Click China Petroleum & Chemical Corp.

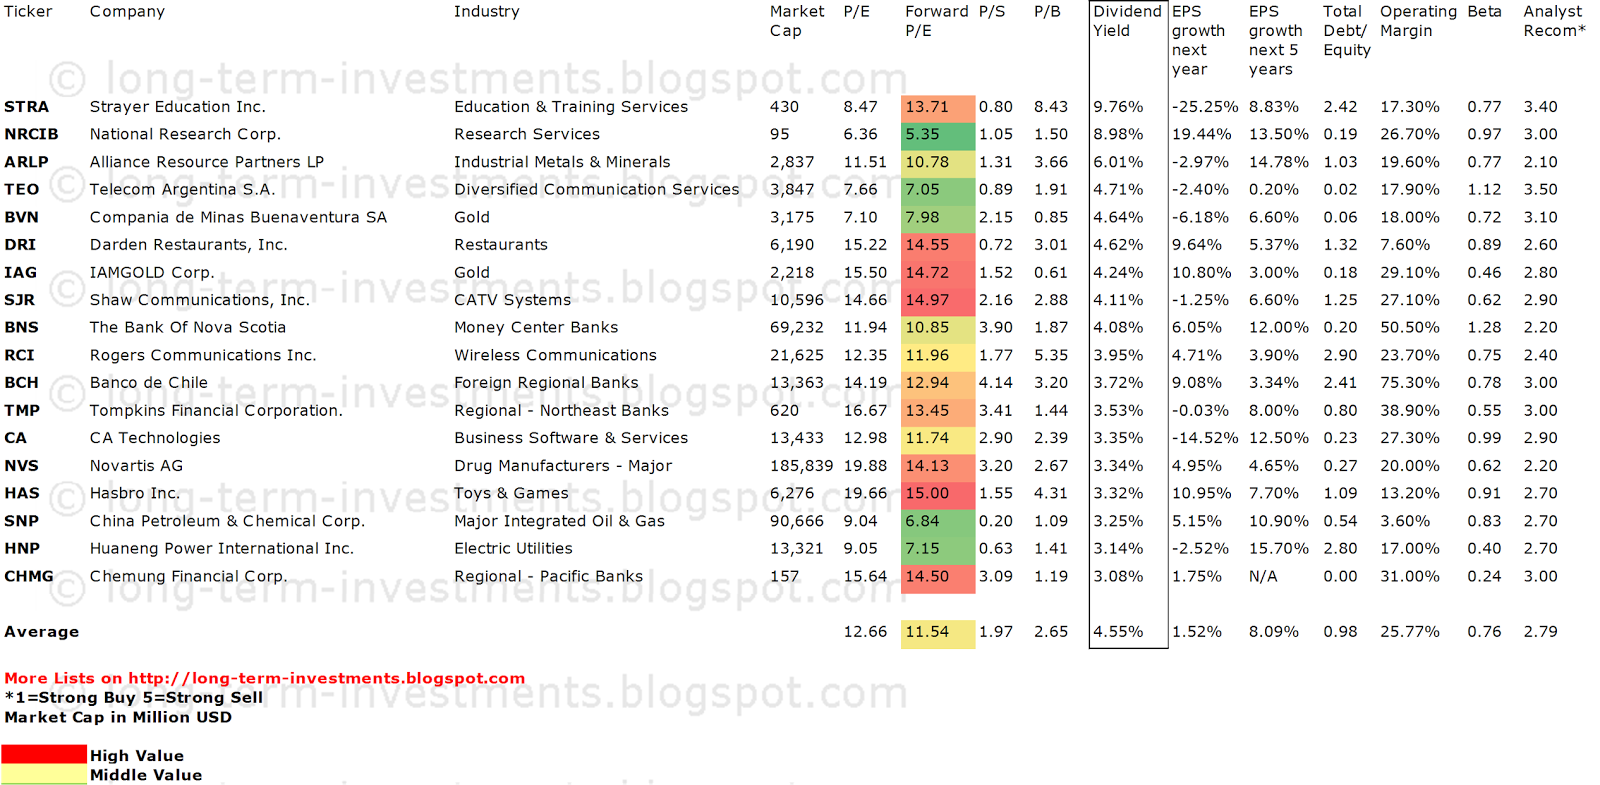[227, 521]
